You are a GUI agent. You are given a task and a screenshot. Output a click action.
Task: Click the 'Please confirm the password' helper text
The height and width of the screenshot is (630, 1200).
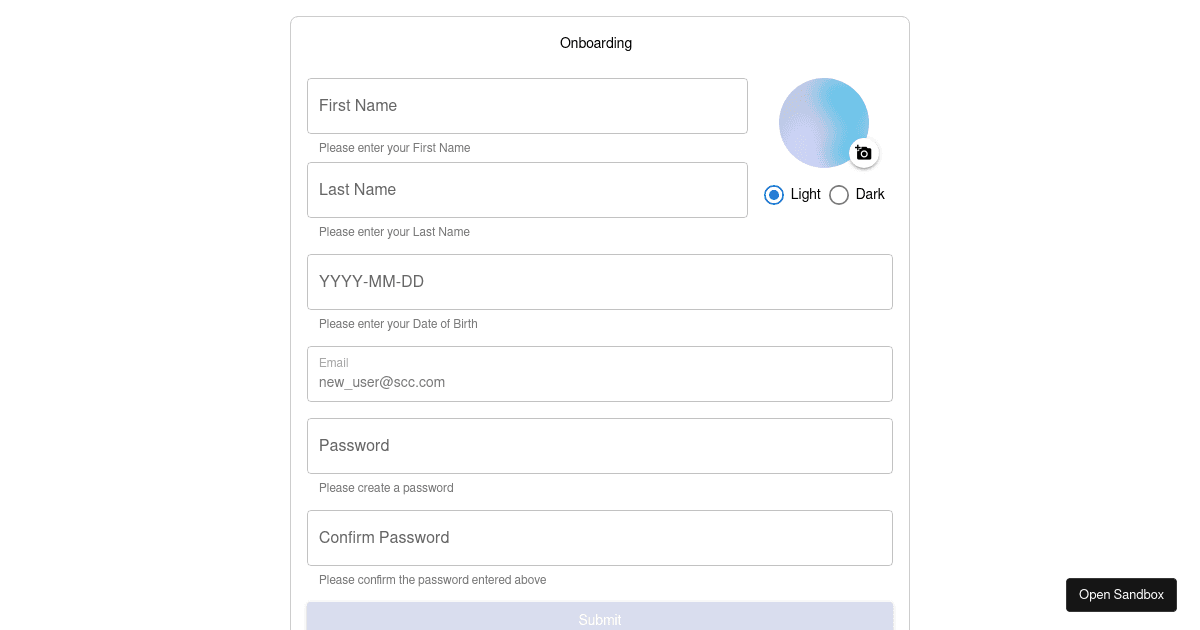[x=432, y=580]
